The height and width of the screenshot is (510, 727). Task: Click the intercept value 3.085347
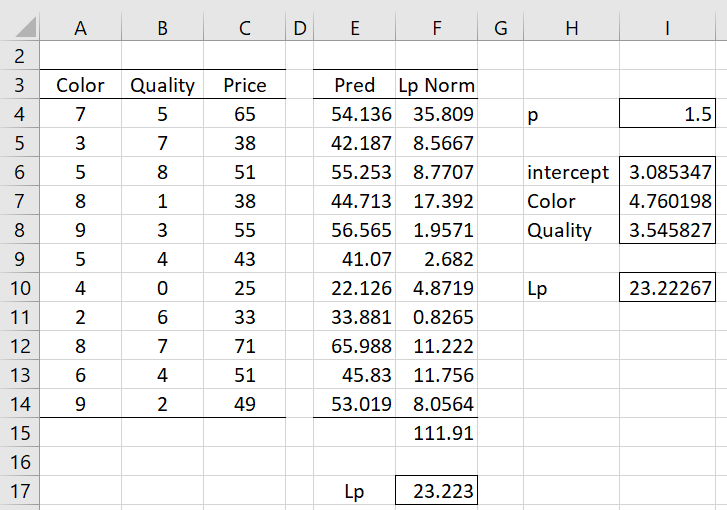[x=667, y=172]
